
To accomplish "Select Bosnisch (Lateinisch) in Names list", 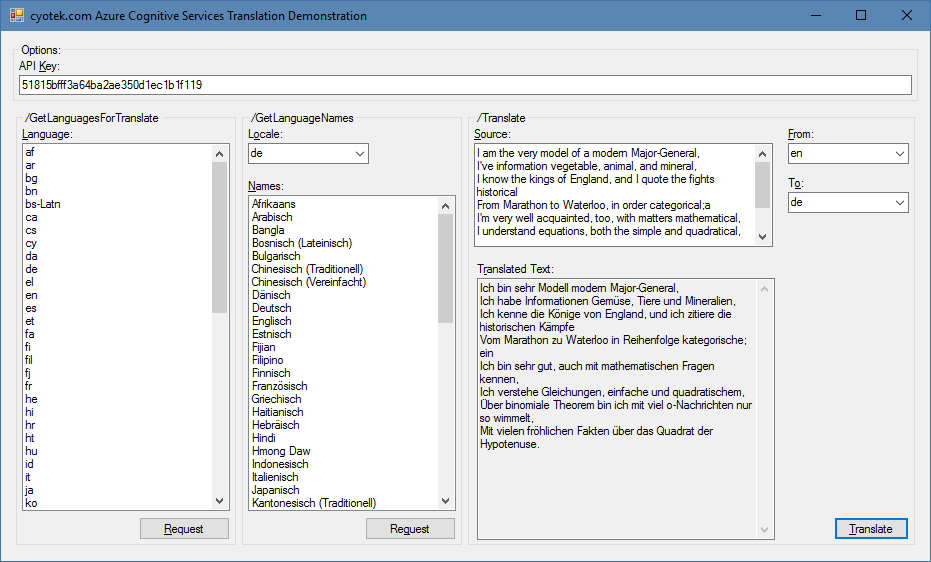I will tap(344, 244).
